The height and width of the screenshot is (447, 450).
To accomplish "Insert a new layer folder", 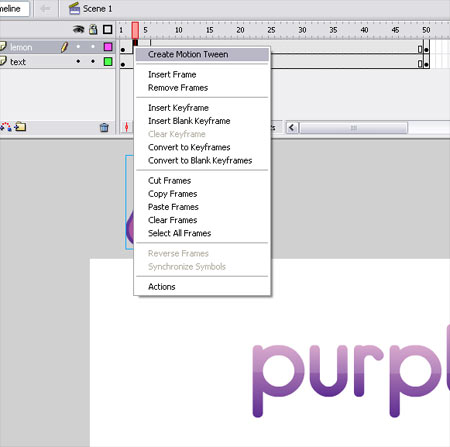I will click(20, 127).
